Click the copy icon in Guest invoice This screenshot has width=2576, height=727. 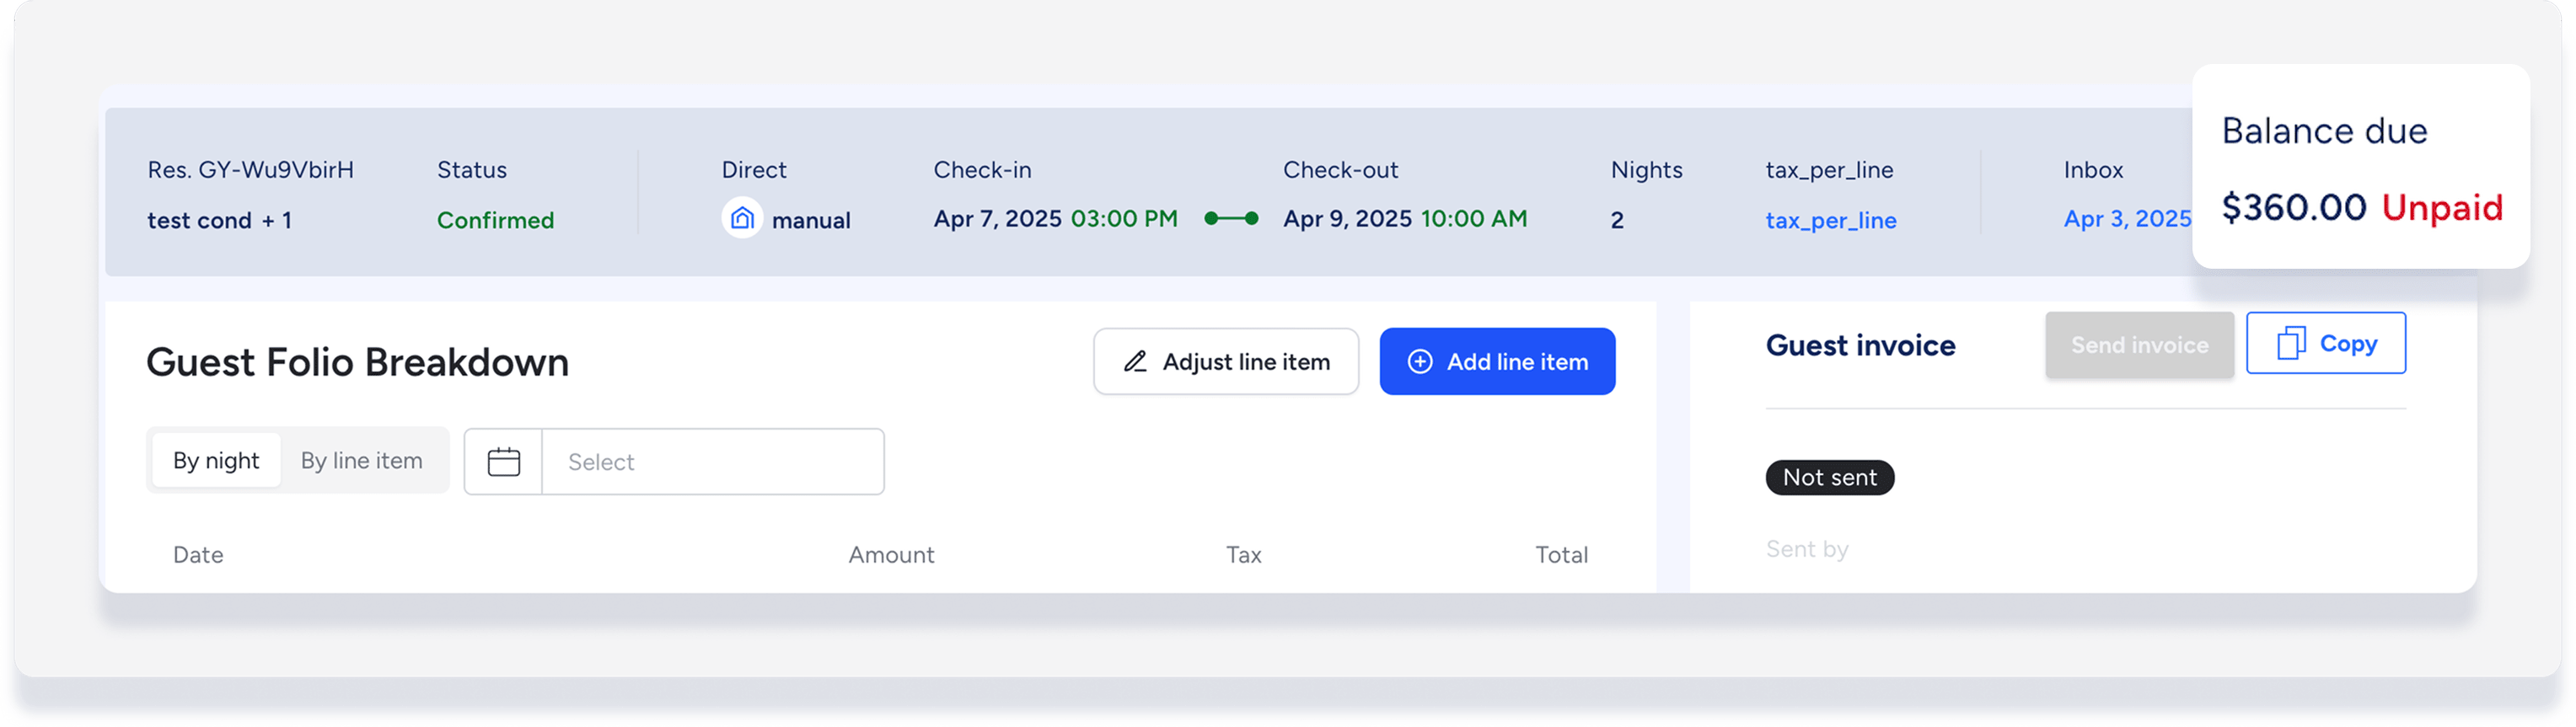coord(2291,344)
